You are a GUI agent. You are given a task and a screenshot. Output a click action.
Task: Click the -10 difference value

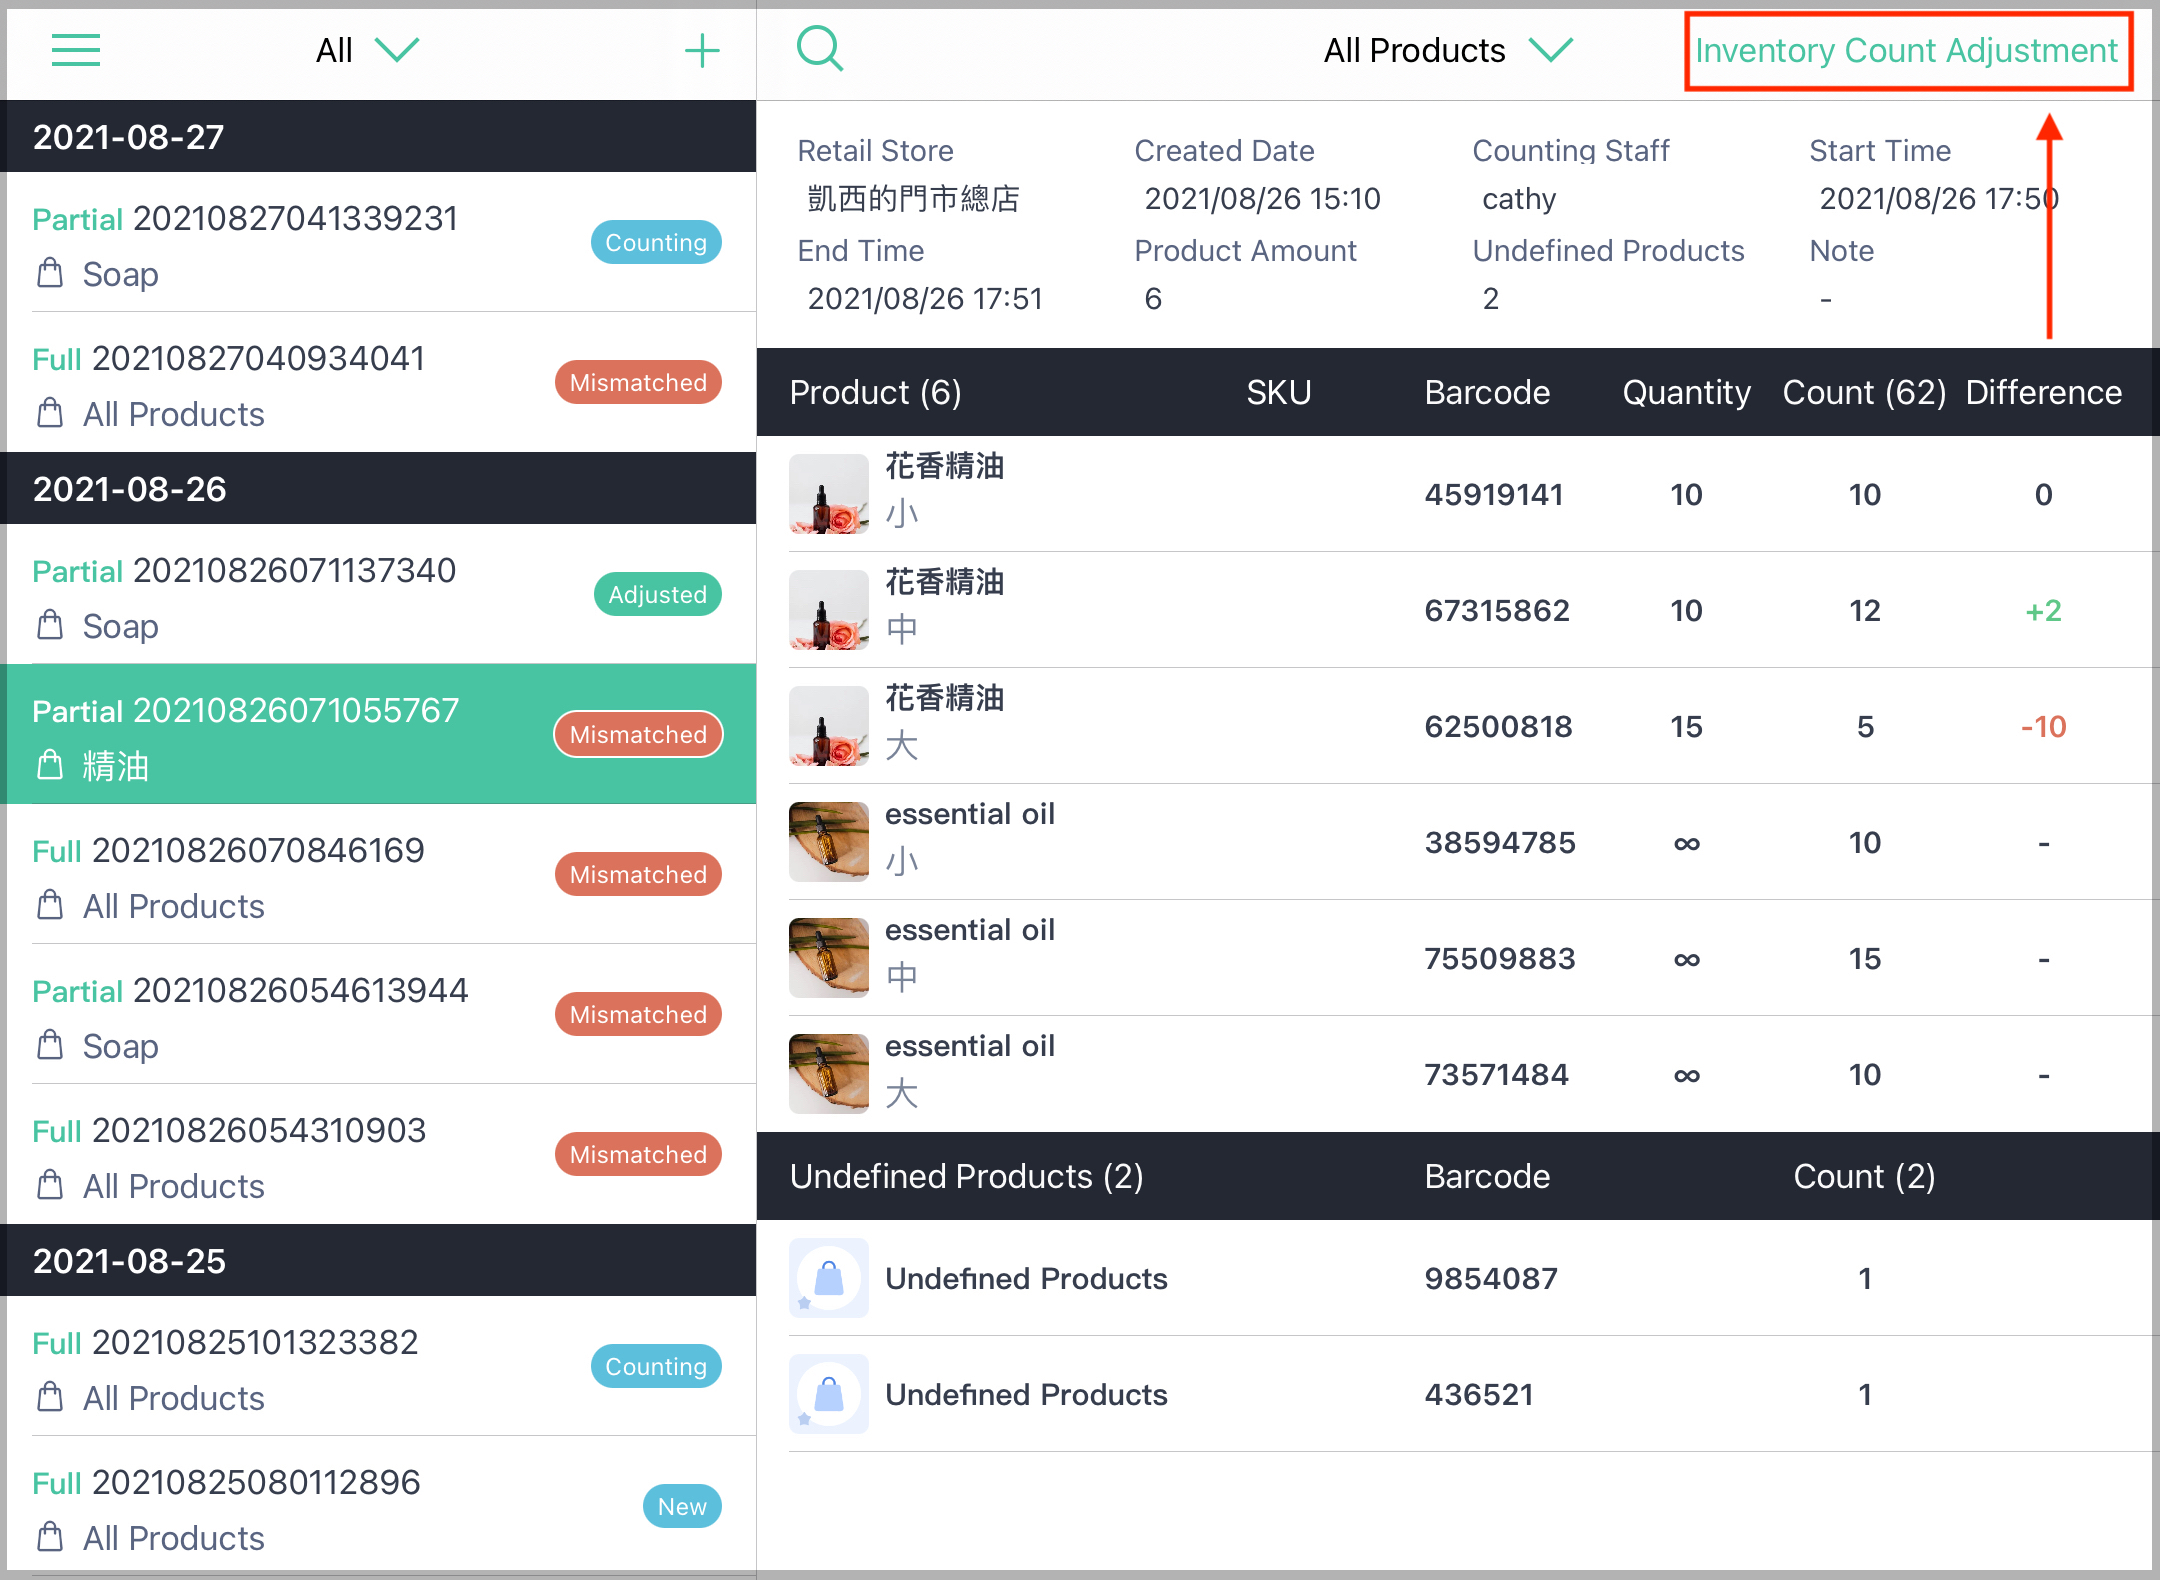[2043, 726]
